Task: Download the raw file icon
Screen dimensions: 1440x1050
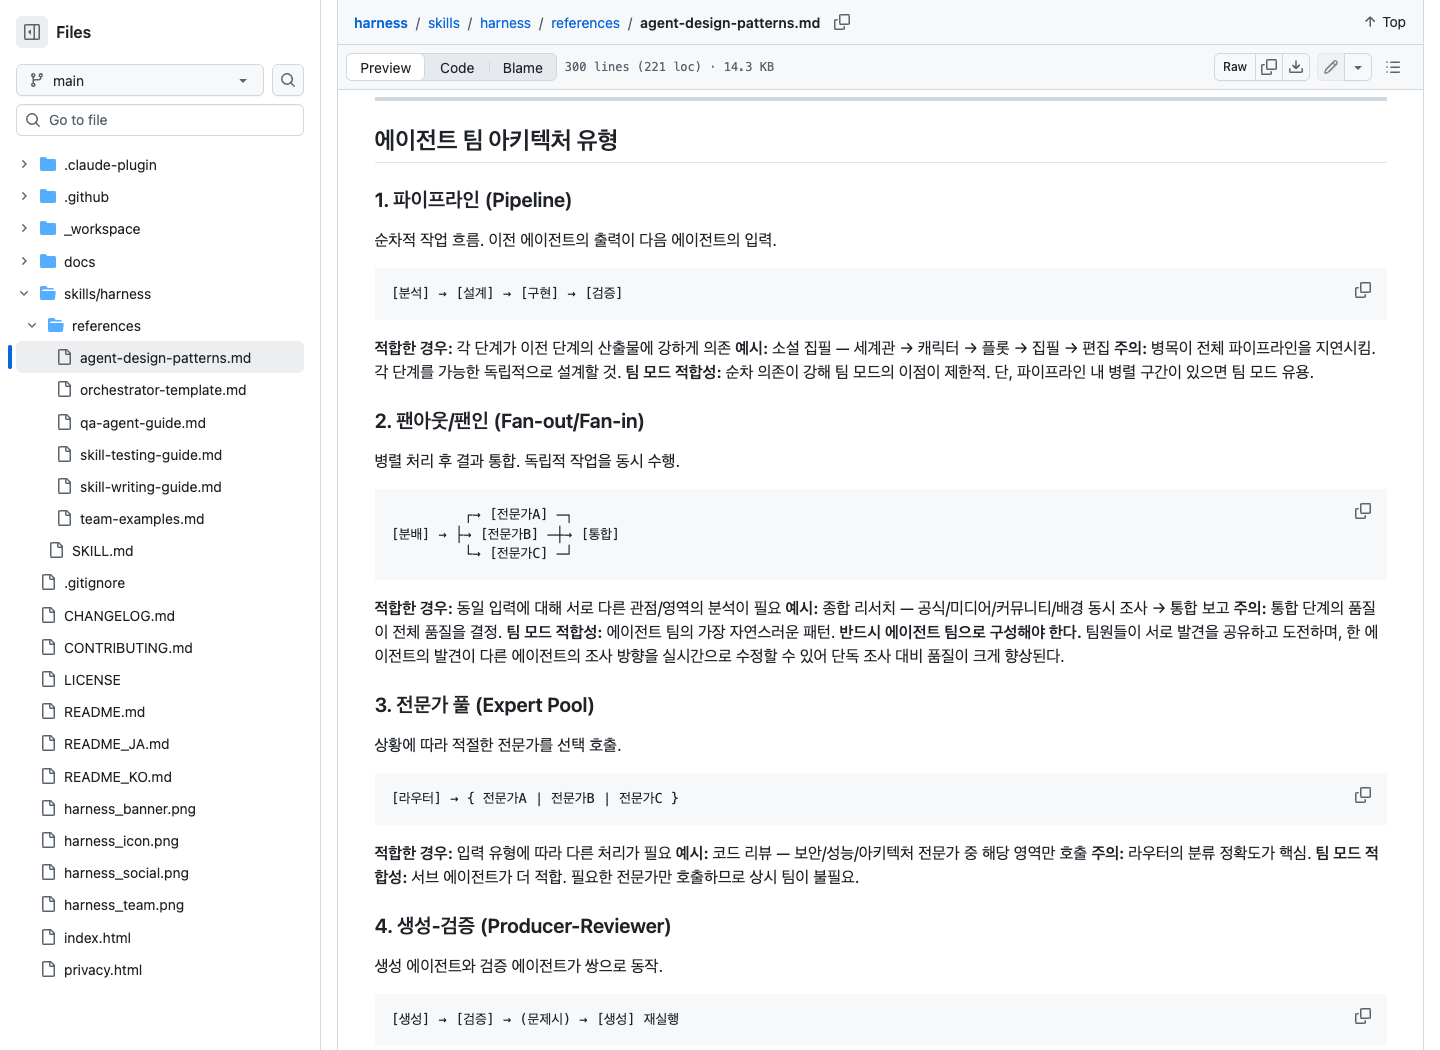Action: [x=1296, y=67]
